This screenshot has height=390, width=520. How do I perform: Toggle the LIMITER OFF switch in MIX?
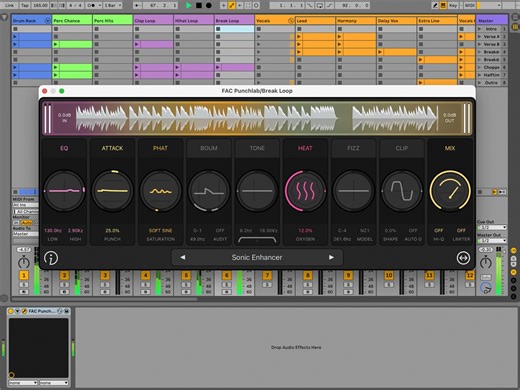[461, 230]
